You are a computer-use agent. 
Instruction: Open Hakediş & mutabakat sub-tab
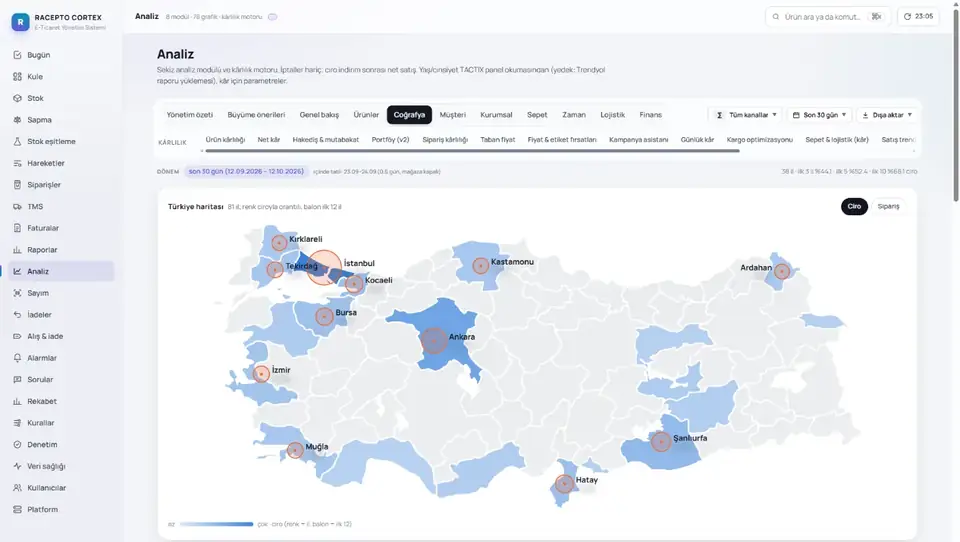pos(326,140)
